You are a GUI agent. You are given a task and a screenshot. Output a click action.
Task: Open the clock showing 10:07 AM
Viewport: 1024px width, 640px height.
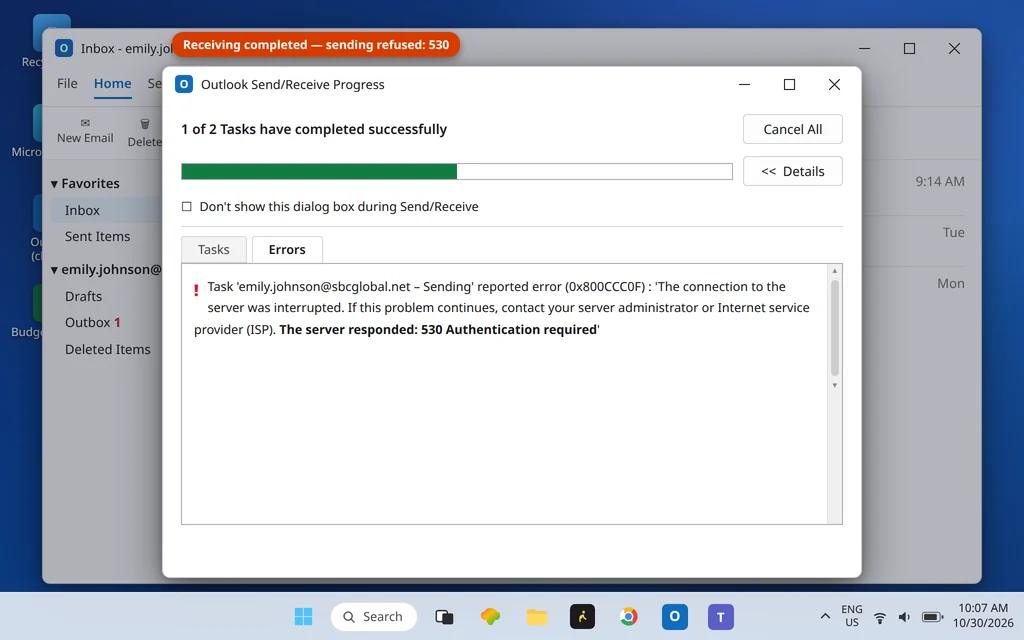pyautogui.click(x=983, y=616)
